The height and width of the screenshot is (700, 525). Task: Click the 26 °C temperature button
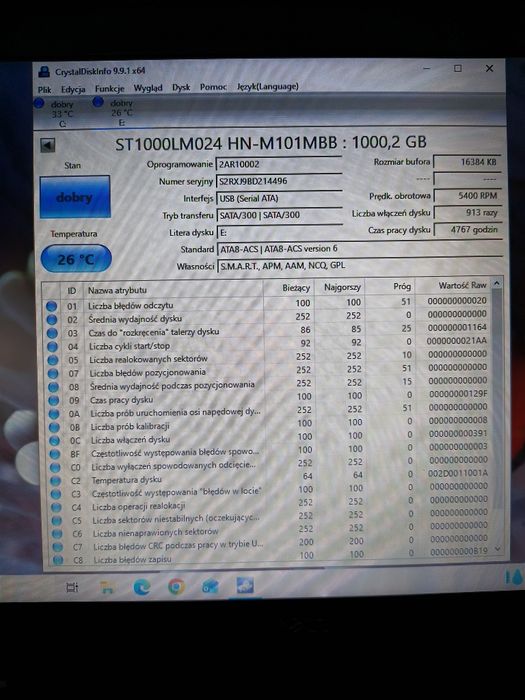tap(76, 258)
